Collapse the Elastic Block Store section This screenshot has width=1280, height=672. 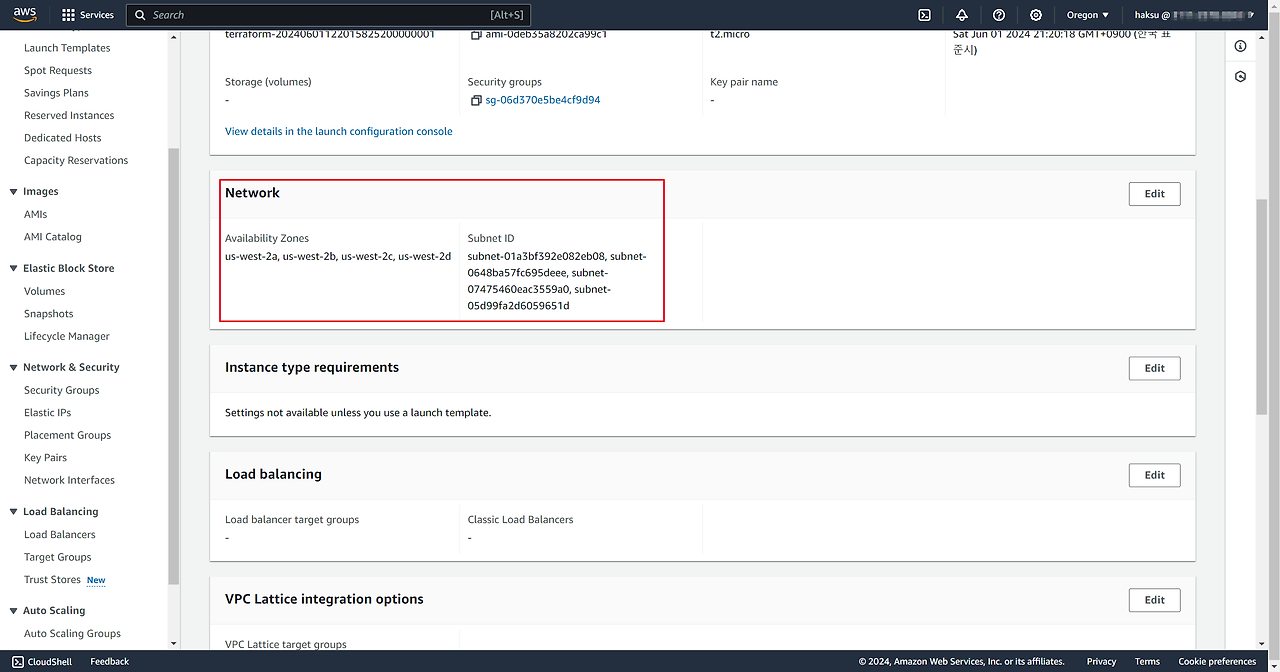pyautogui.click(x=13, y=269)
